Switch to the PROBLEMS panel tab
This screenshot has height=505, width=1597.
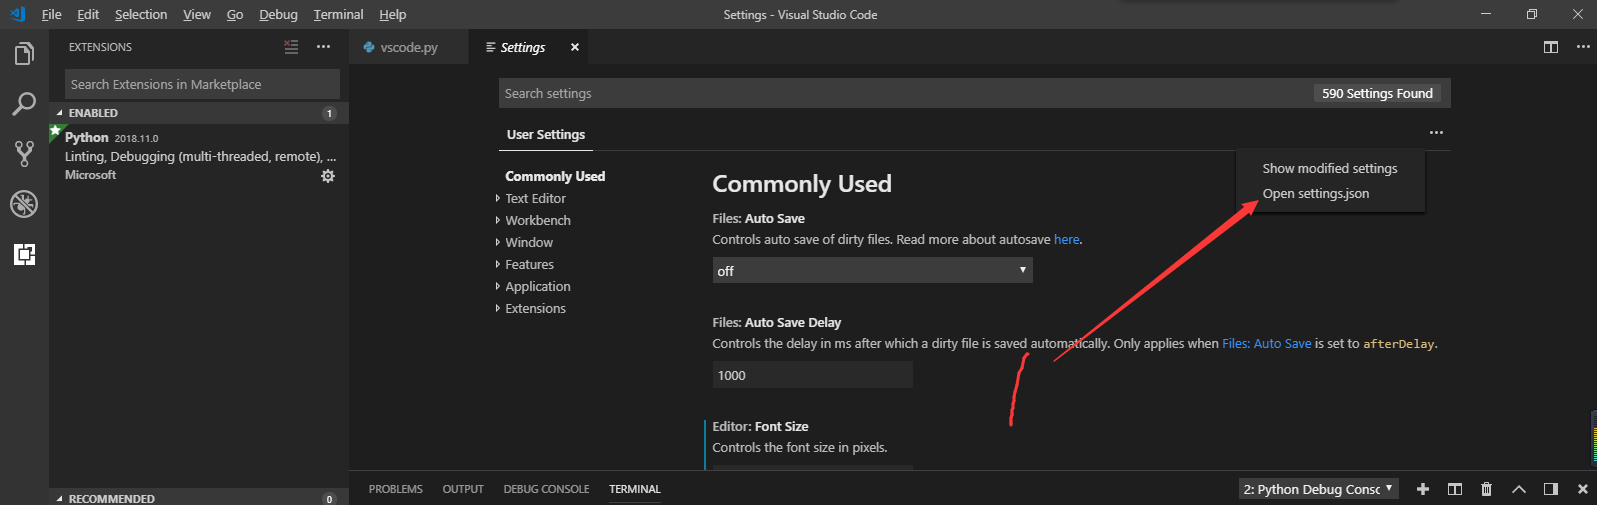[395, 489]
